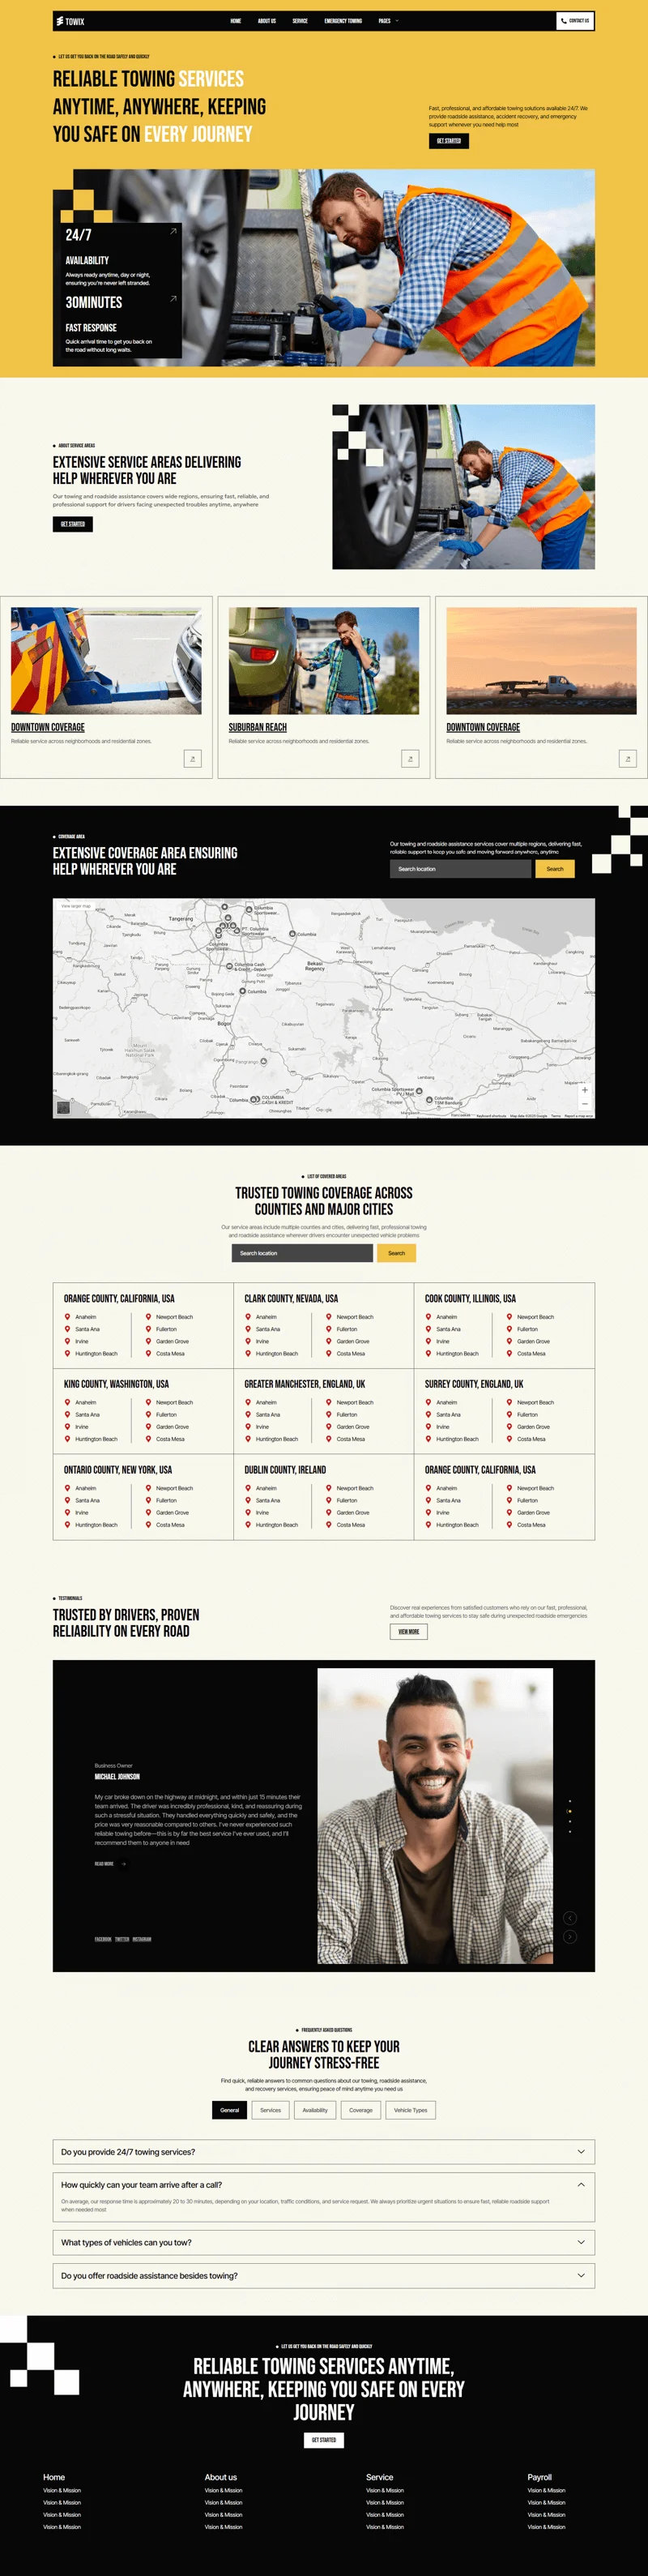This screenshot has height=2576, width=648.
Task: Click Search next to the dark coverage location field
Action: 555,869
